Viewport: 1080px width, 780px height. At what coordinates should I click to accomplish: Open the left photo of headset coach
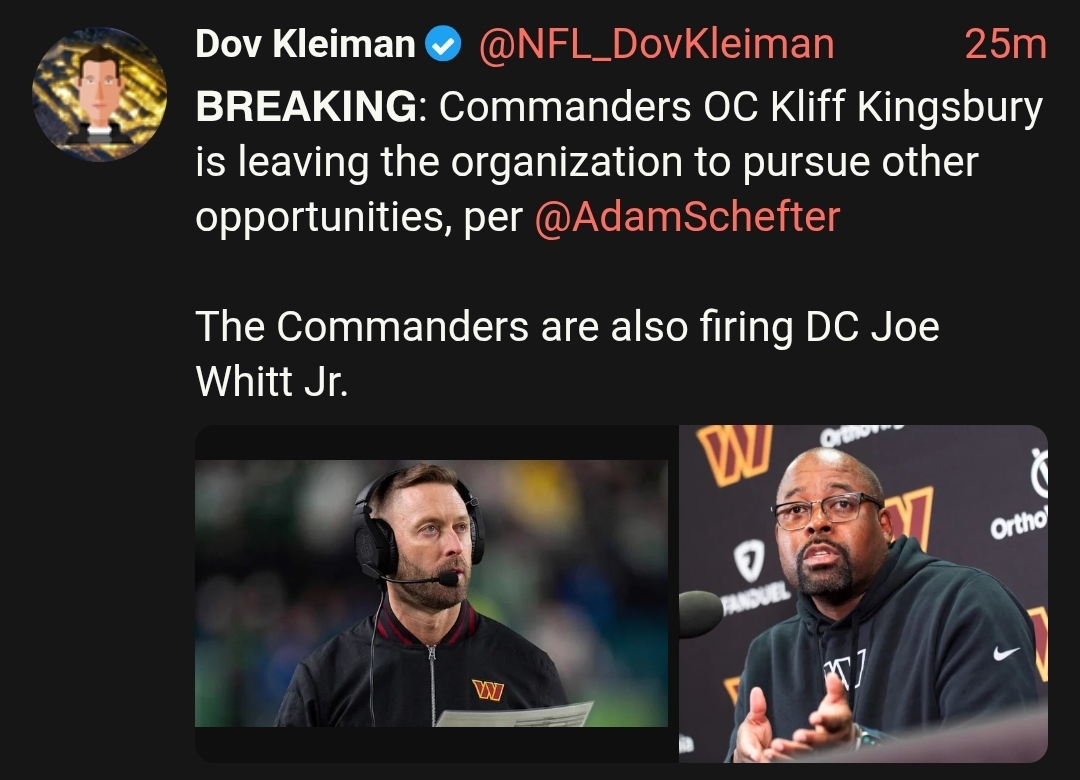coord(431,593)
